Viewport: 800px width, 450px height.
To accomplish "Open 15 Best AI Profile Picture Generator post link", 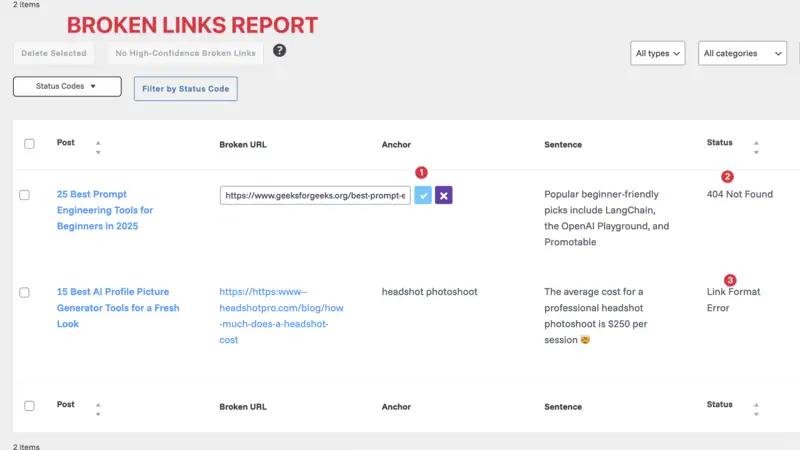I will (118, 308).
